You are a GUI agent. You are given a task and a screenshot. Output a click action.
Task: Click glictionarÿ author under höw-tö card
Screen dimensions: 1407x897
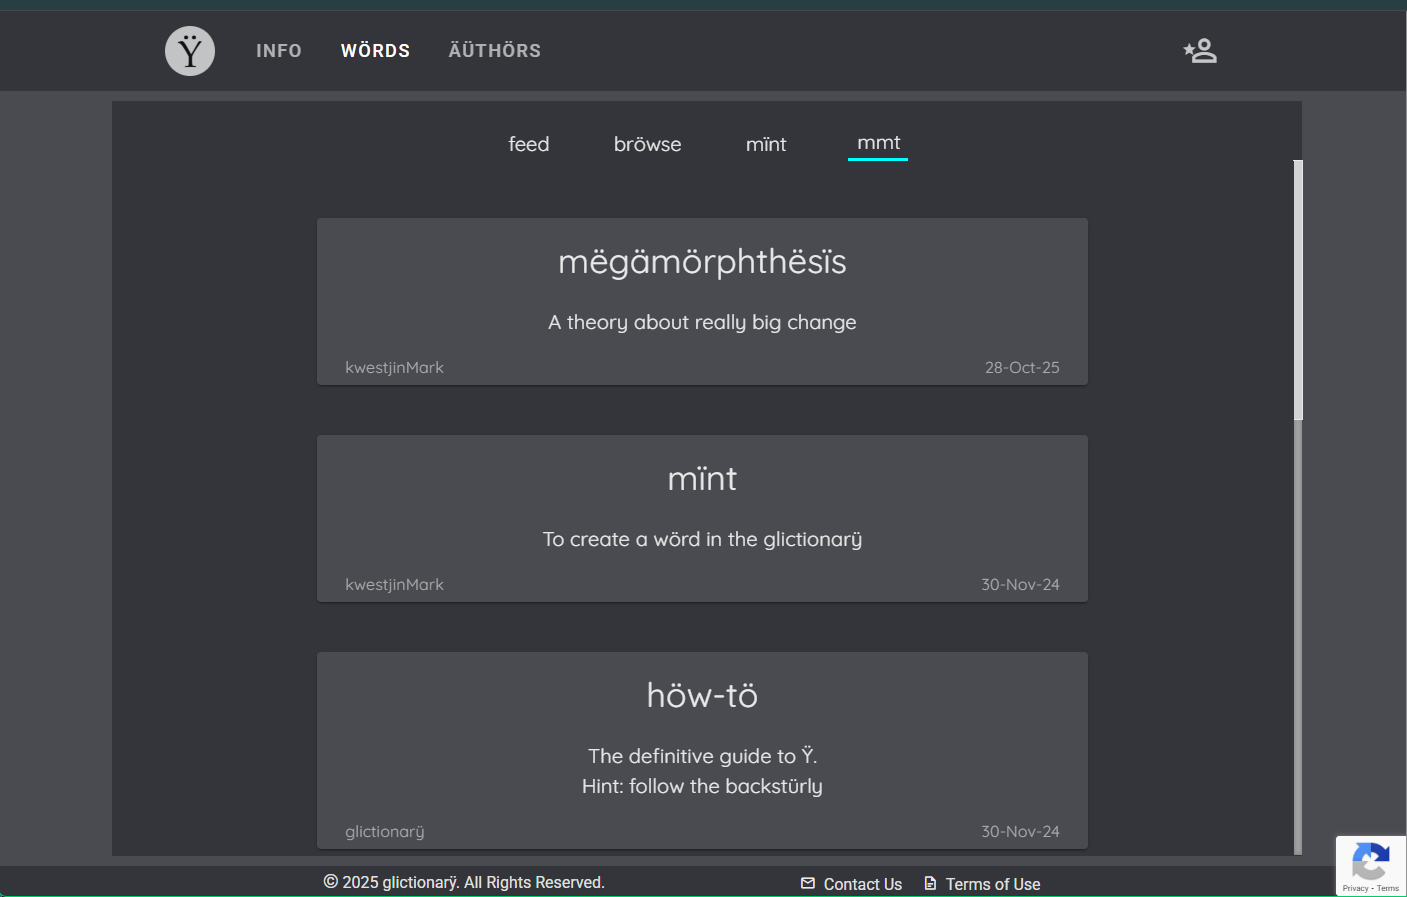[384, 831]
